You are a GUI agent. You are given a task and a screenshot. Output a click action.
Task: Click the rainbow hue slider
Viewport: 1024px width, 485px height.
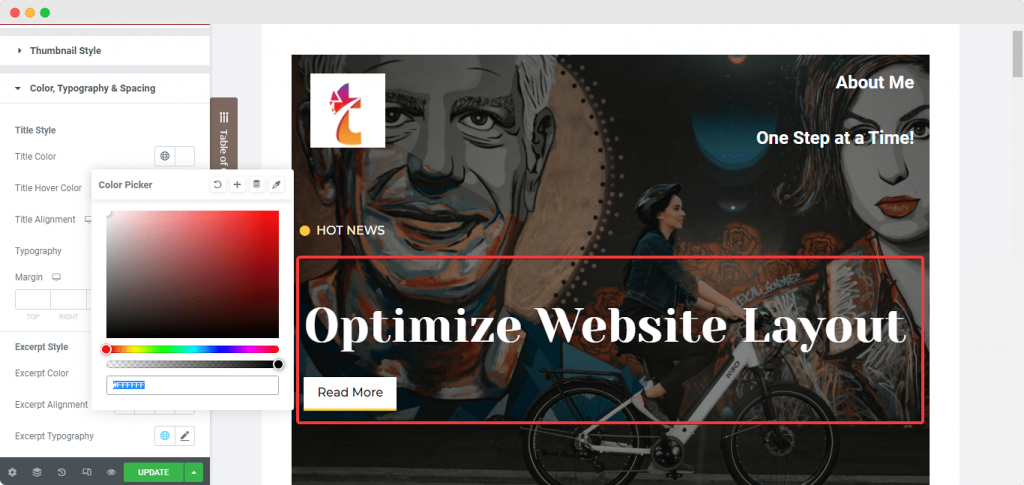tap(193, 349)
